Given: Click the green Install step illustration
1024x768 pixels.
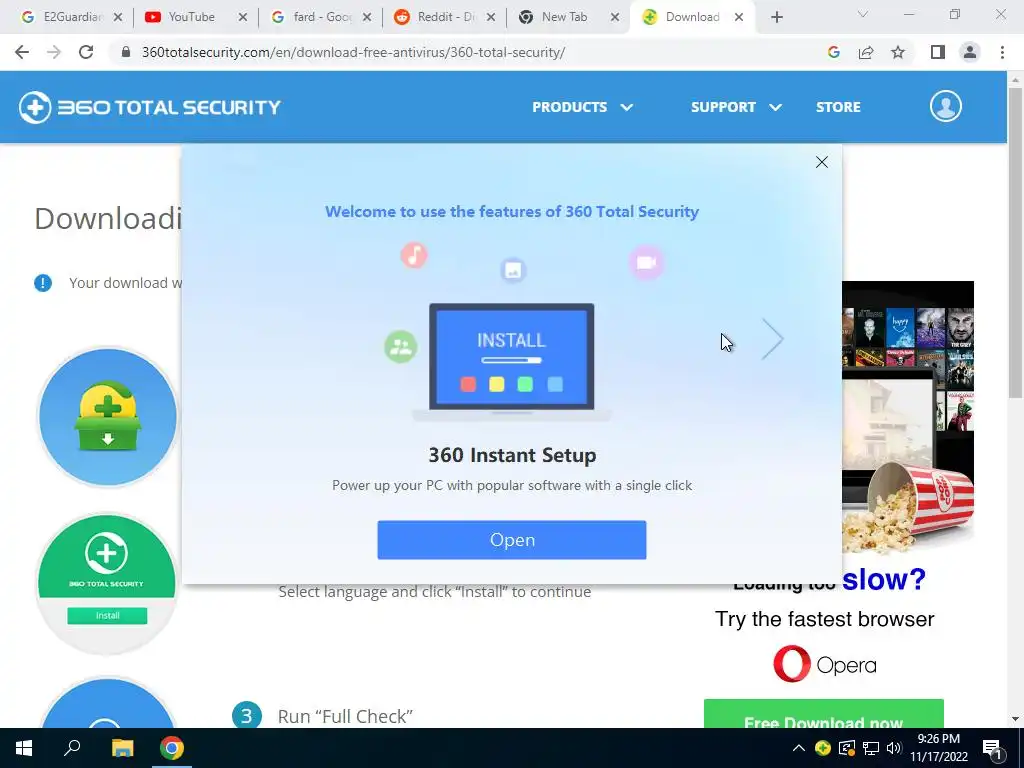Looking at the screenshot, I should (107, 583).
